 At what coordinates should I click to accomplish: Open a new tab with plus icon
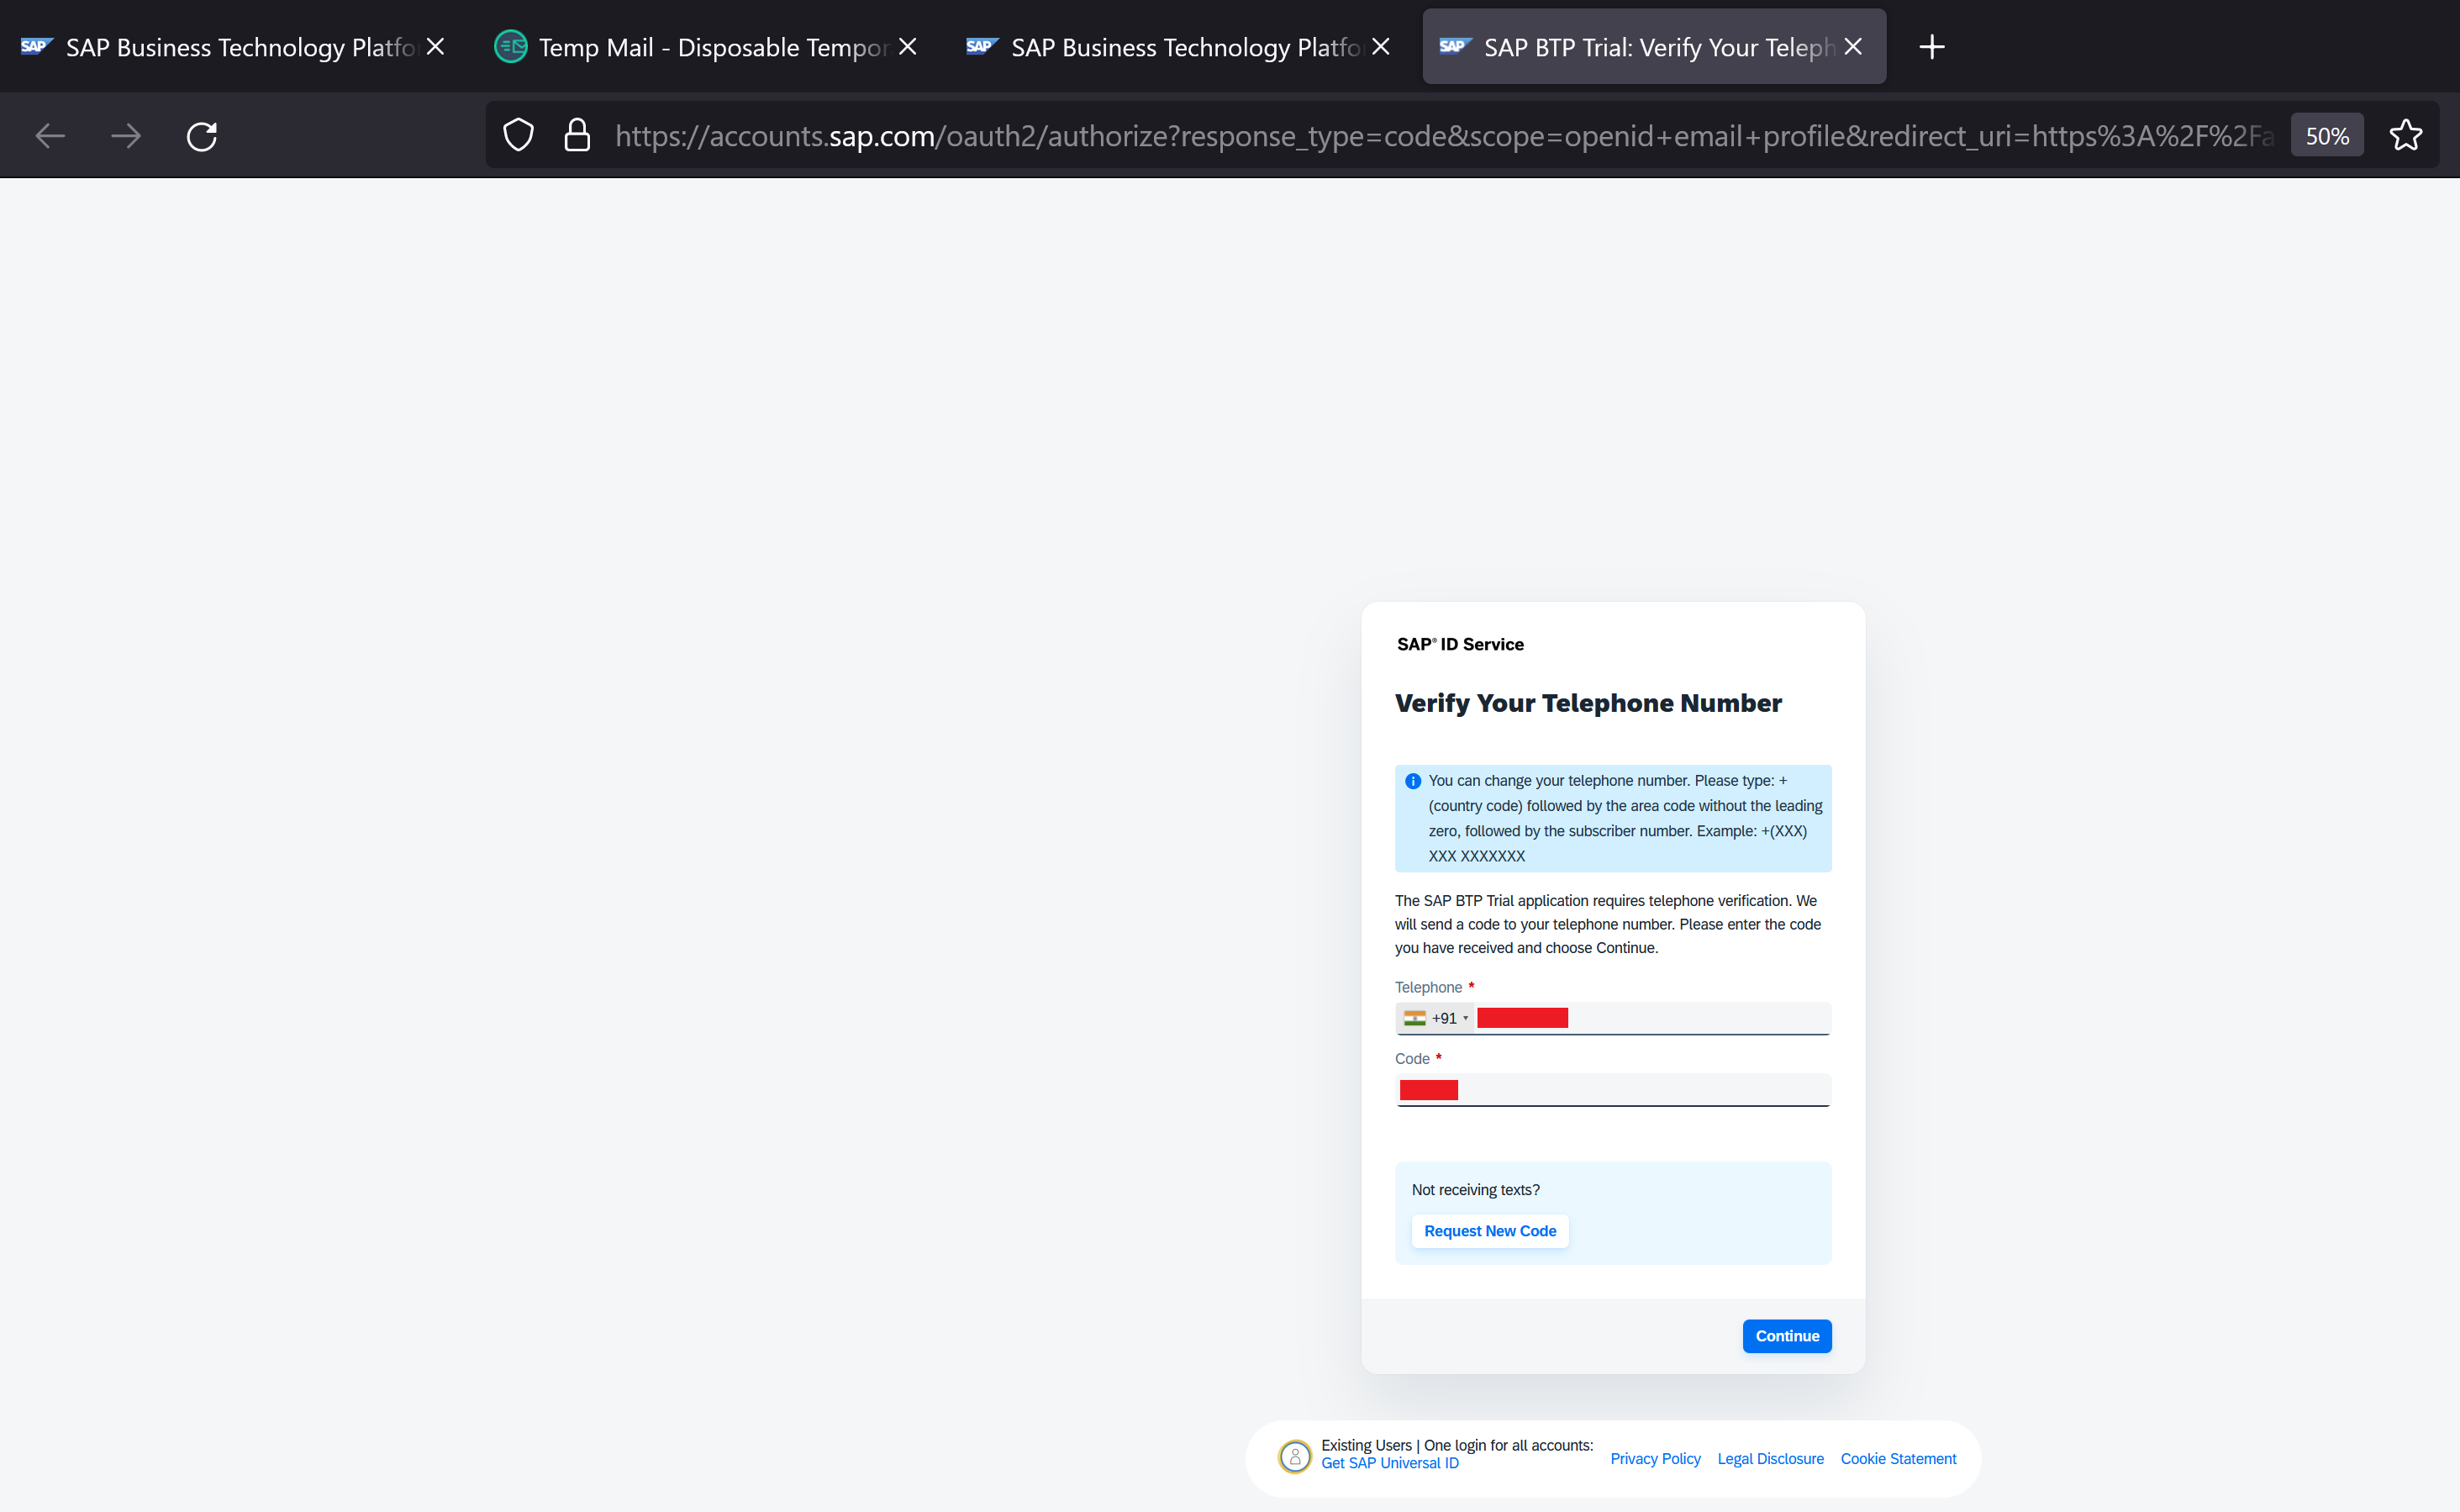[x=1932, y=47]
